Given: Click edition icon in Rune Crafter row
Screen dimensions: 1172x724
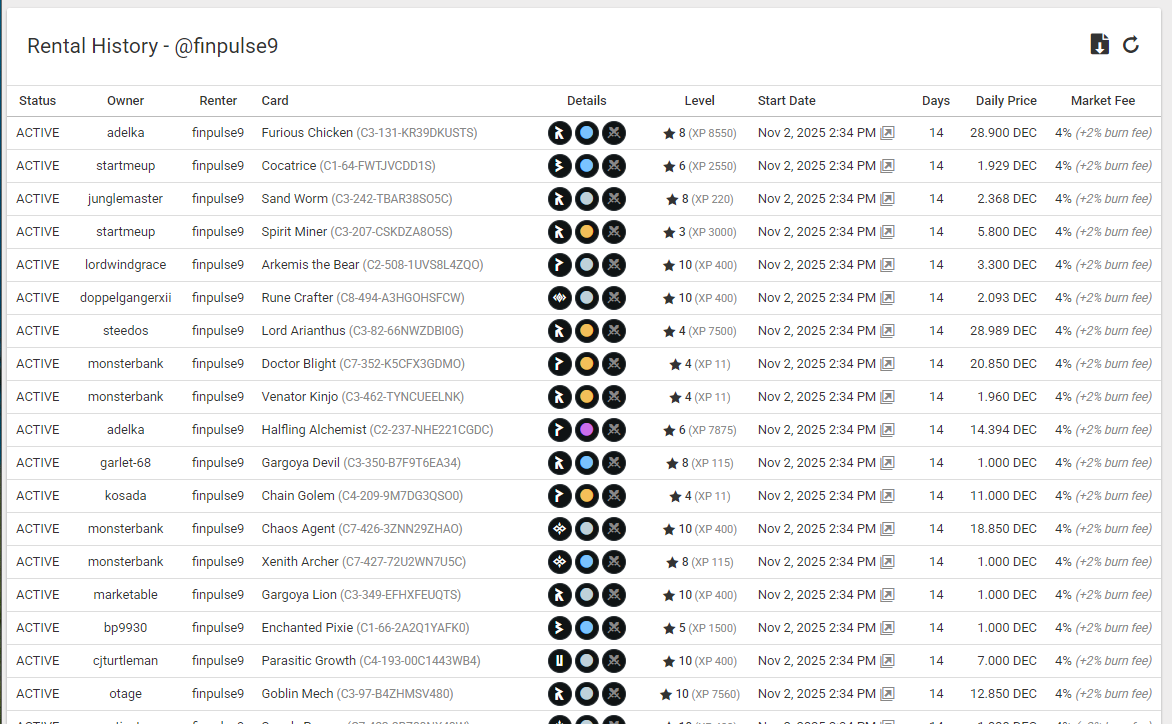Looking at the screenshot, I should coord(559,297).
